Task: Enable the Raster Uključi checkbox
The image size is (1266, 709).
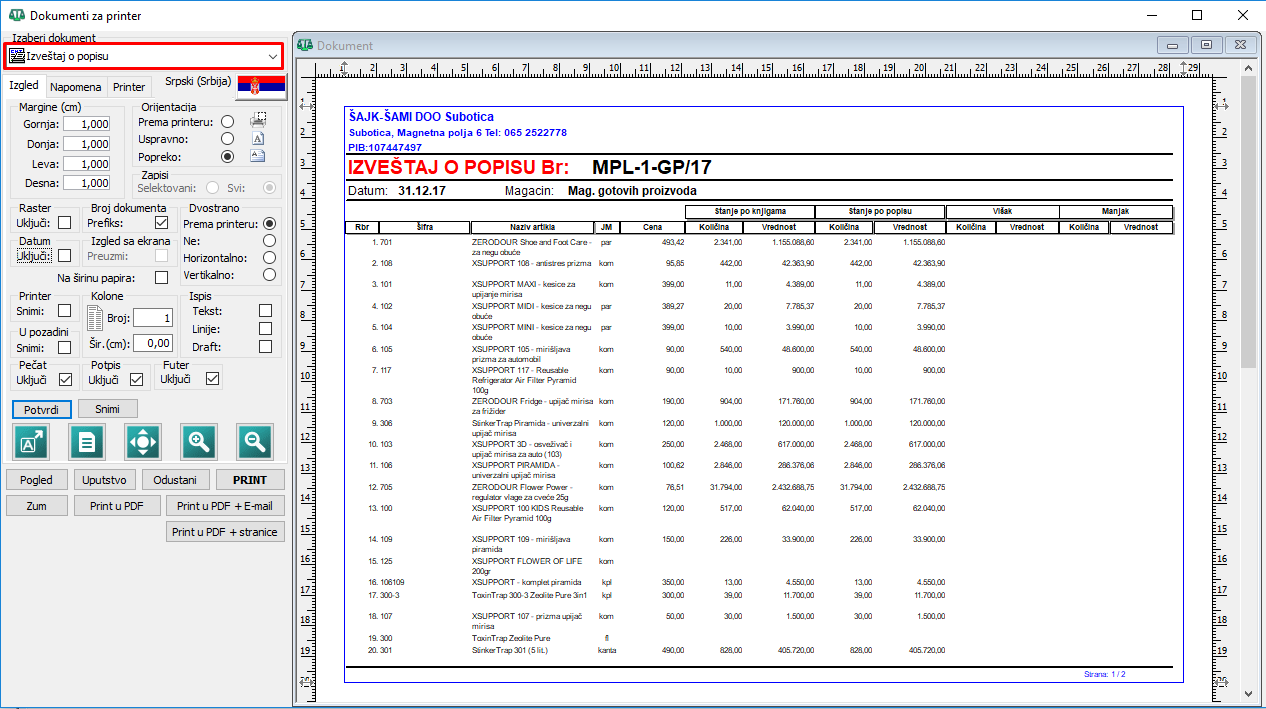Action: coord(65,223)
